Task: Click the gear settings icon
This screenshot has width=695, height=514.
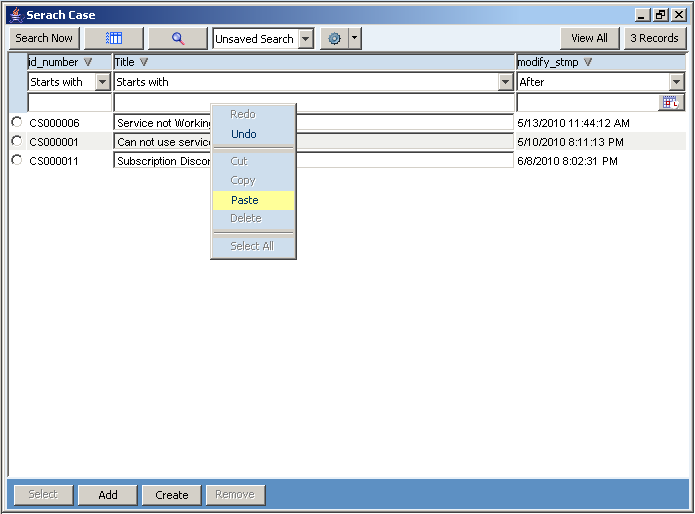Action: (x=334, y=38)
